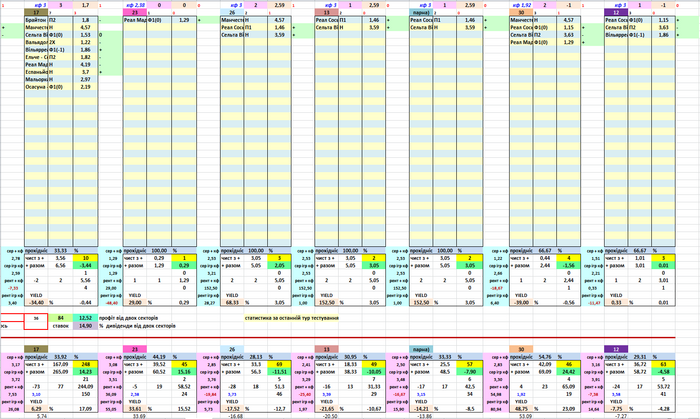Viewport: 700px width, 419px height.
Task: Select the yellow cell with 63
Action: point(663,365)
